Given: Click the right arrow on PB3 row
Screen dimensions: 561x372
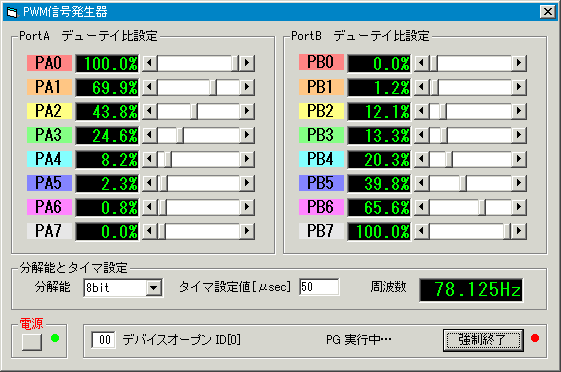Looking at the screenshot, I should (x=519, y=135).
